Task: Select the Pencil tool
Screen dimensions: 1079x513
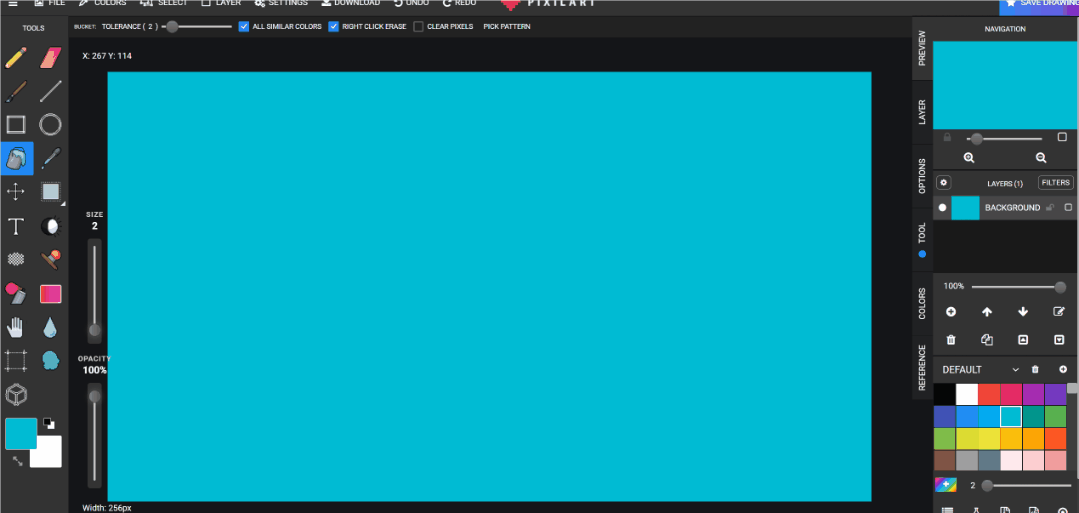Action: point(16,58)
